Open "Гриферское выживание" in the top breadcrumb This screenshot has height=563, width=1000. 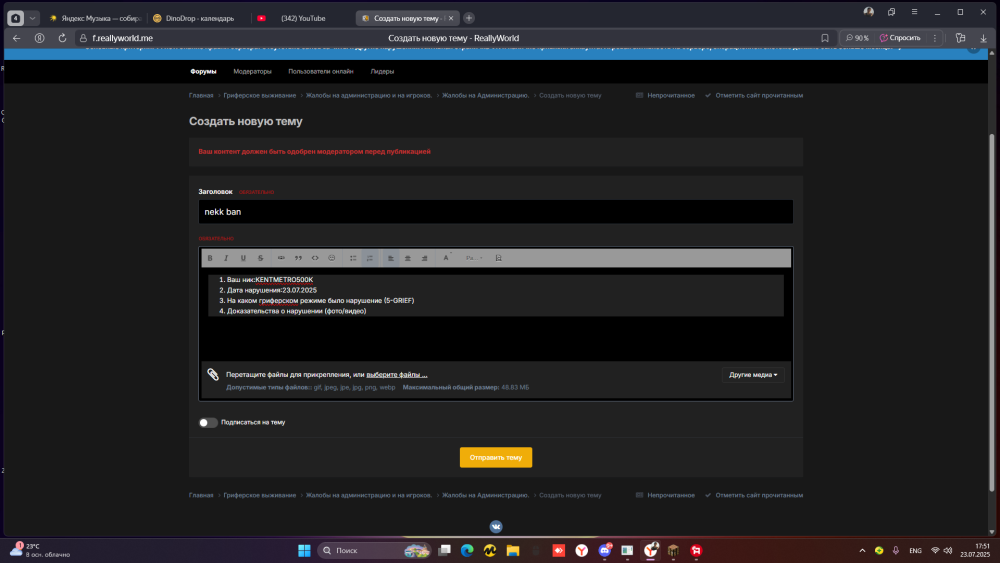pos(260,96)
